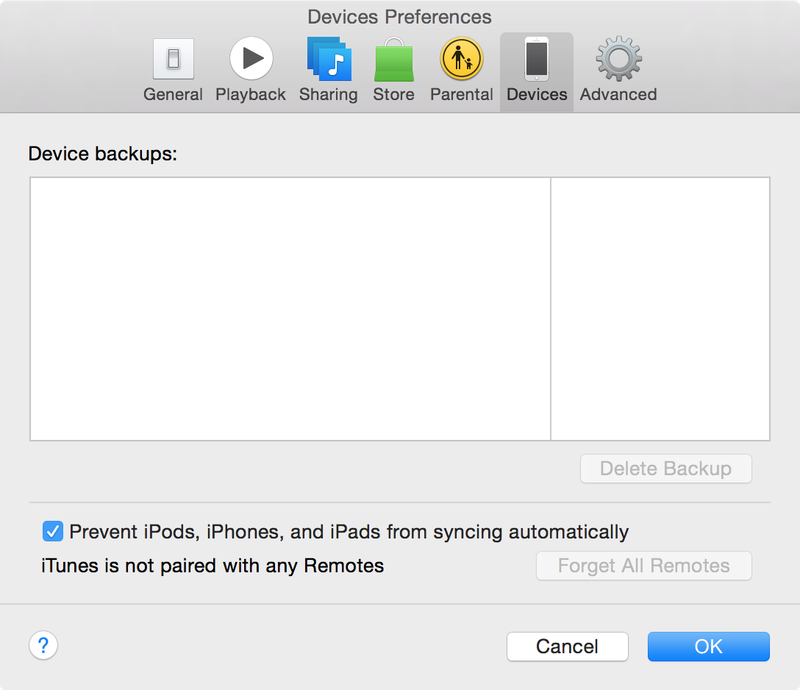Click the Delete Backup button
Image resolution: width=800 pixels, height=690 pixels.
(666, 469)
